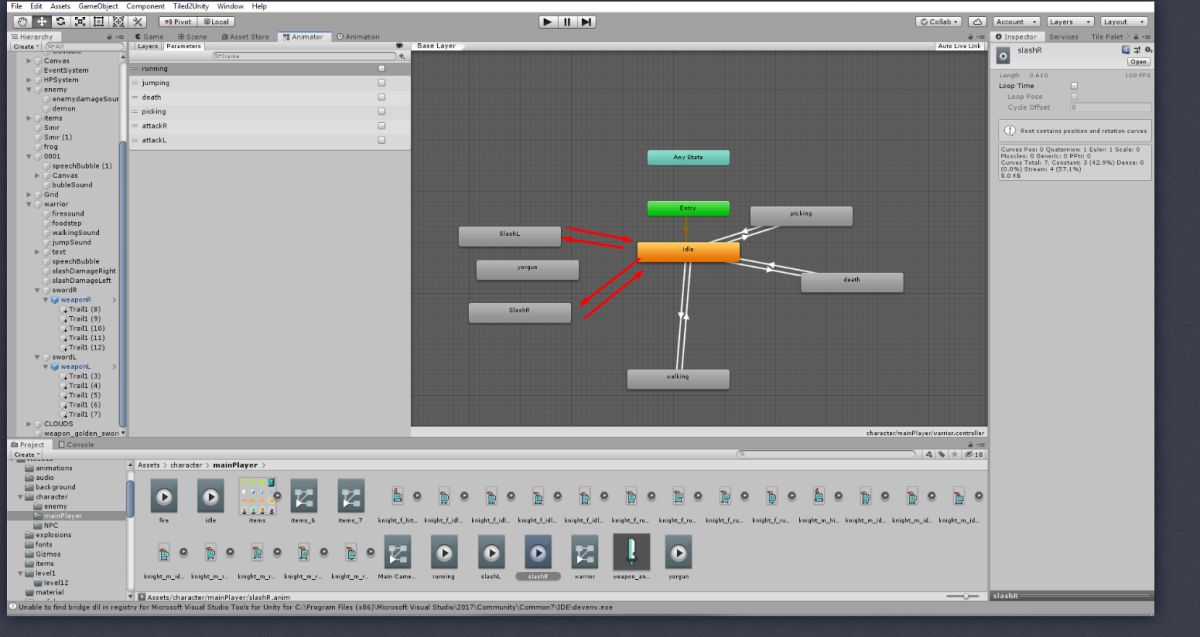Open the Hierarchy Create dropdown
Viewport: 1200px width, 637px height.
[x=26, y=46]
